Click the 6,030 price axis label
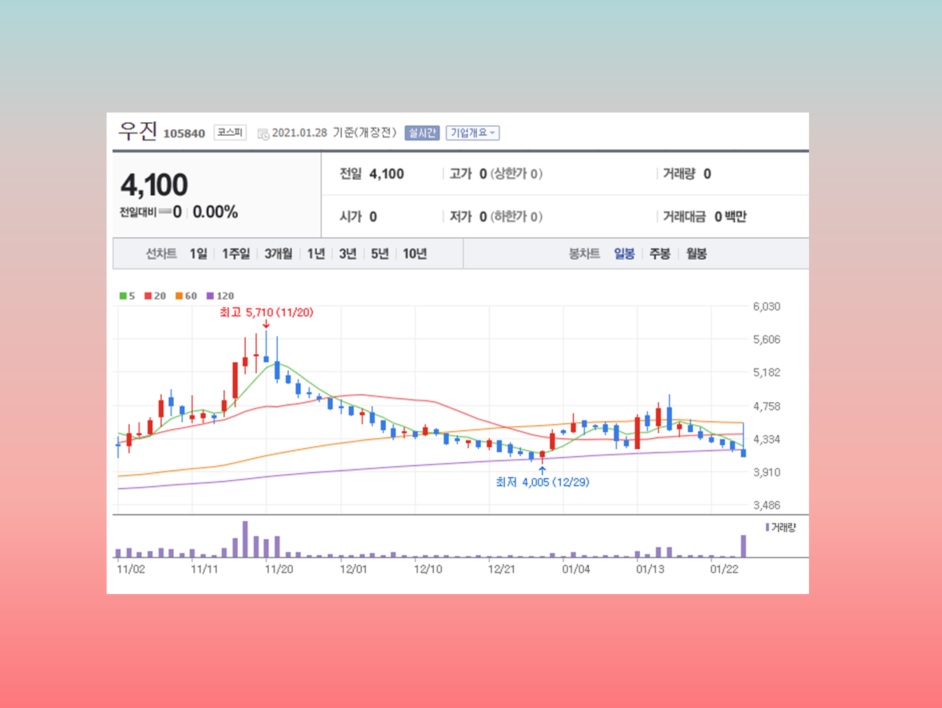 767,307
